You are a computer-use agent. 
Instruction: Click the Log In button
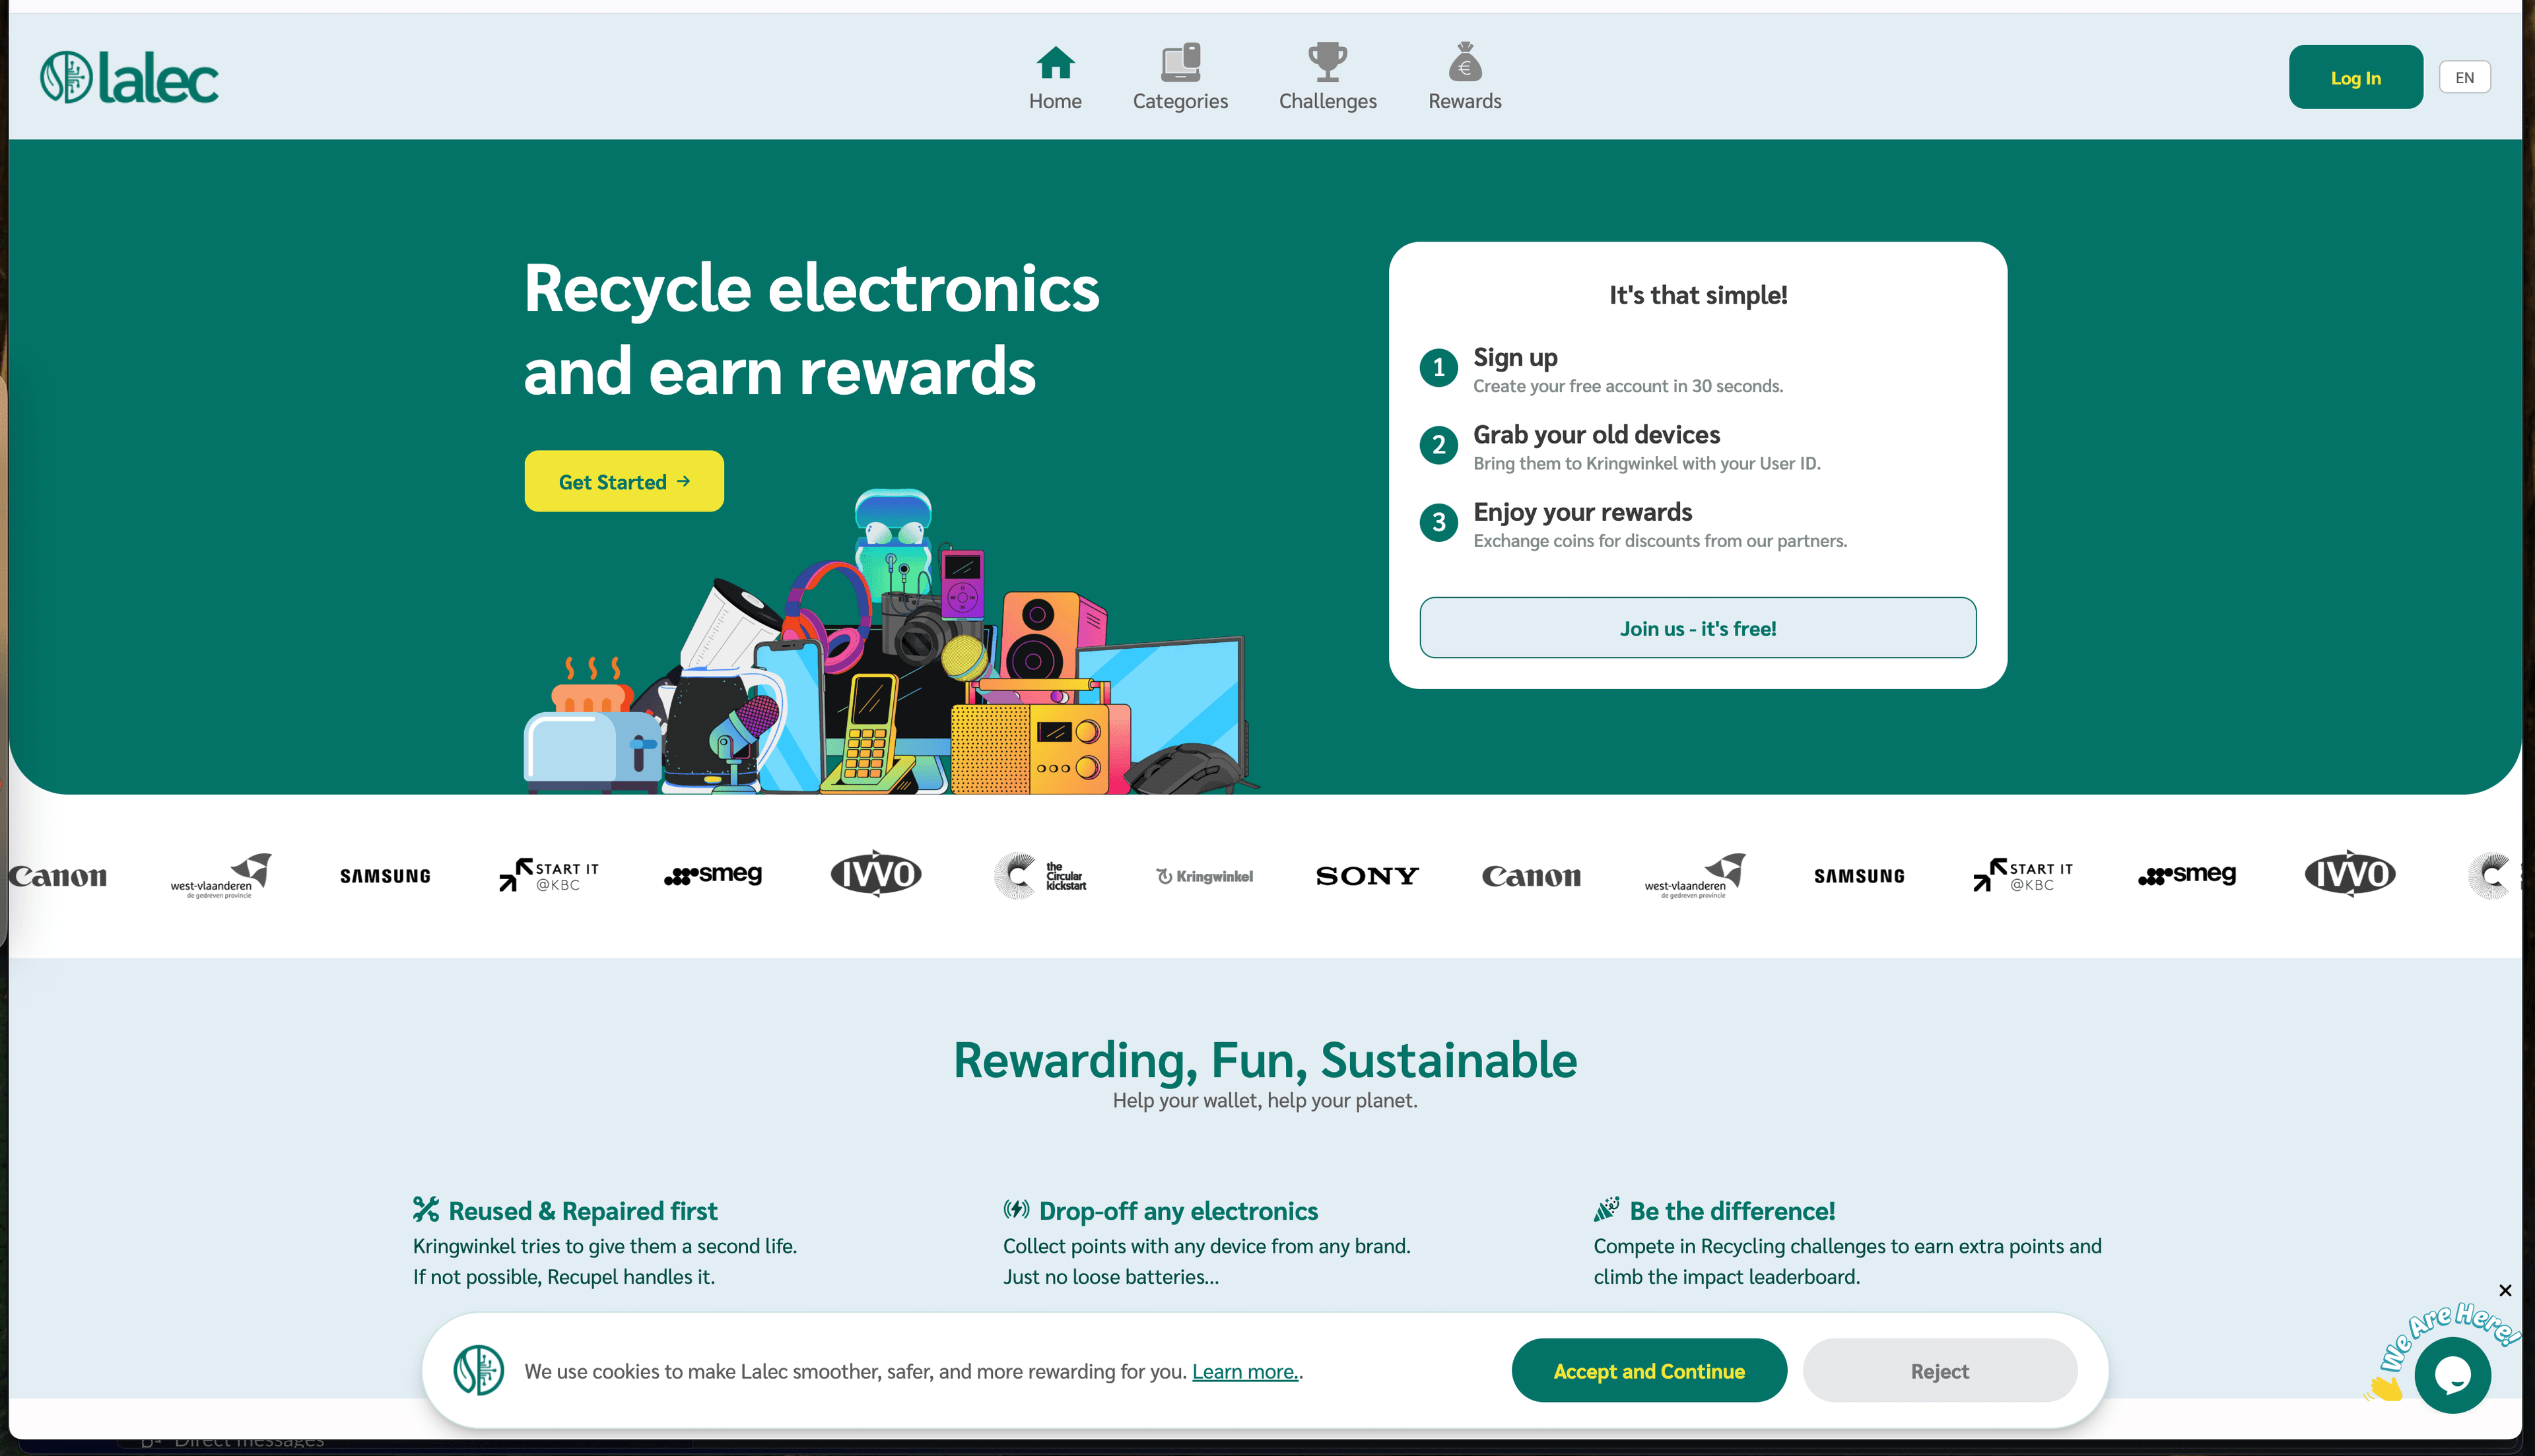pos(2355,77)
